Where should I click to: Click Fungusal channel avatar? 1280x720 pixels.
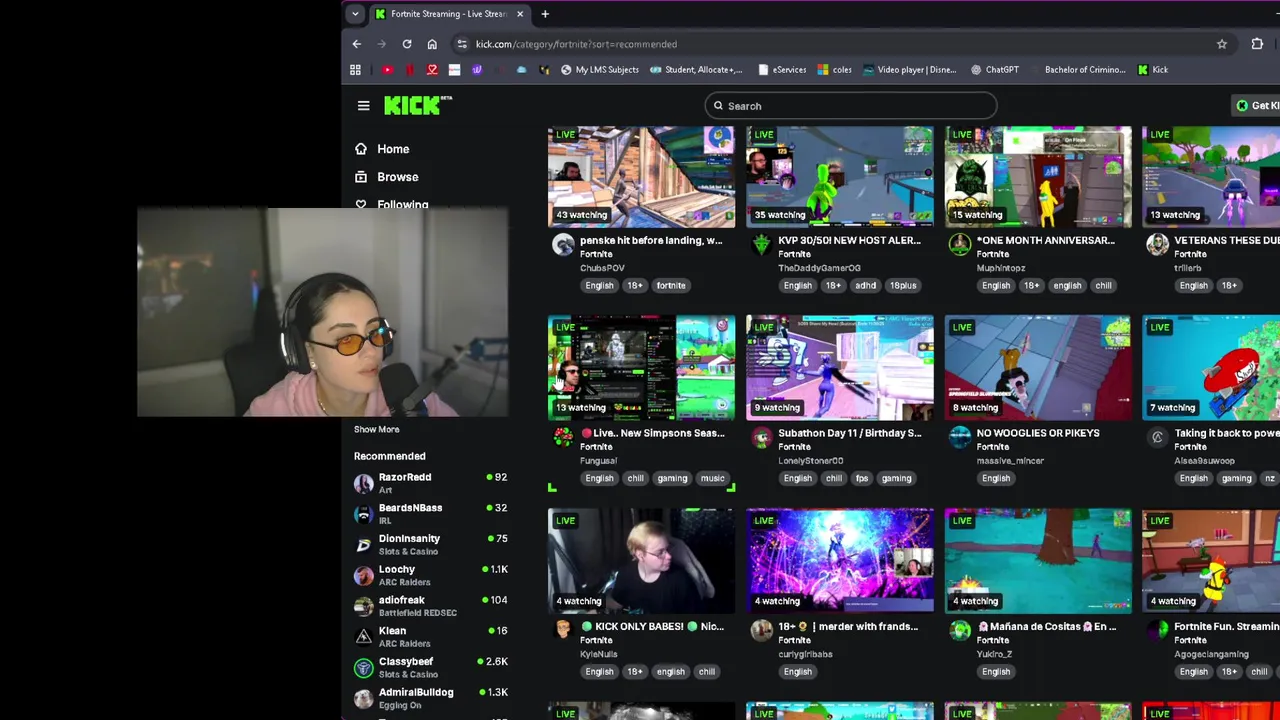click(563, 437)
